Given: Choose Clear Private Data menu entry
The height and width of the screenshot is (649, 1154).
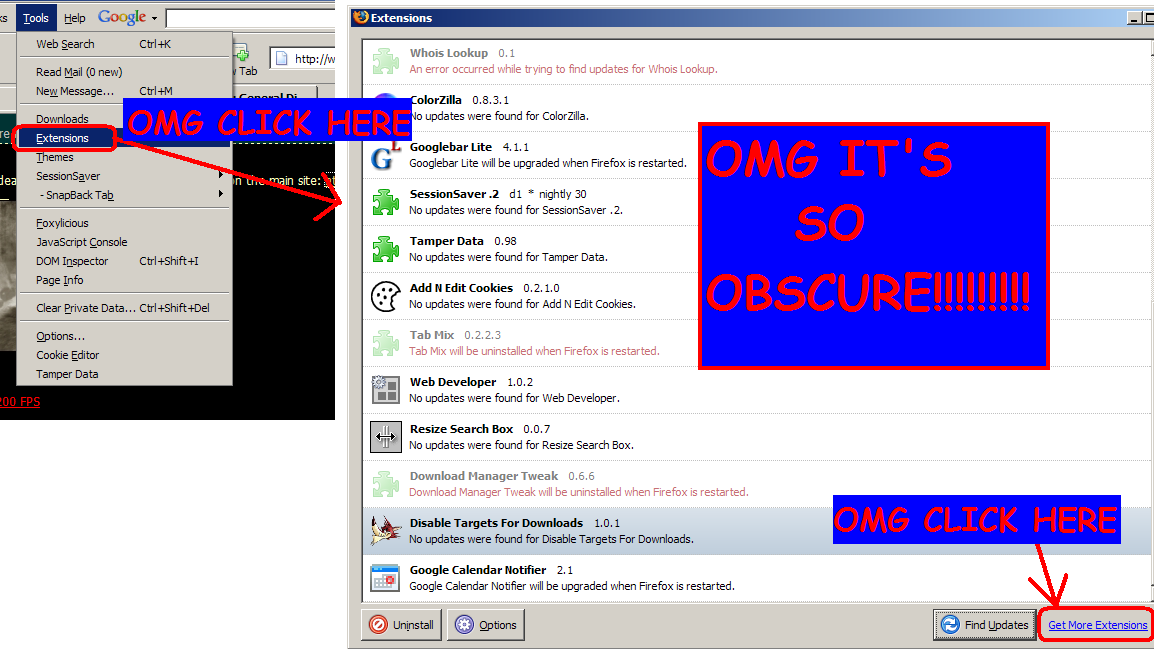Looking at the screenshot, I should tap(85, 308).
